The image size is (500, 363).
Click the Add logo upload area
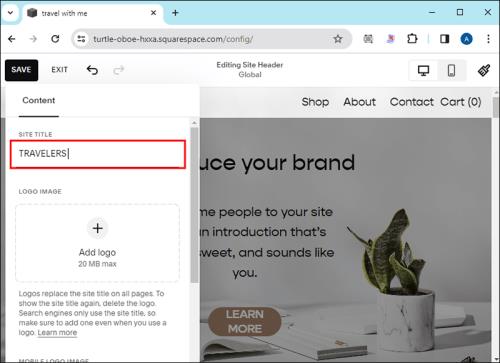coord(97,243)
